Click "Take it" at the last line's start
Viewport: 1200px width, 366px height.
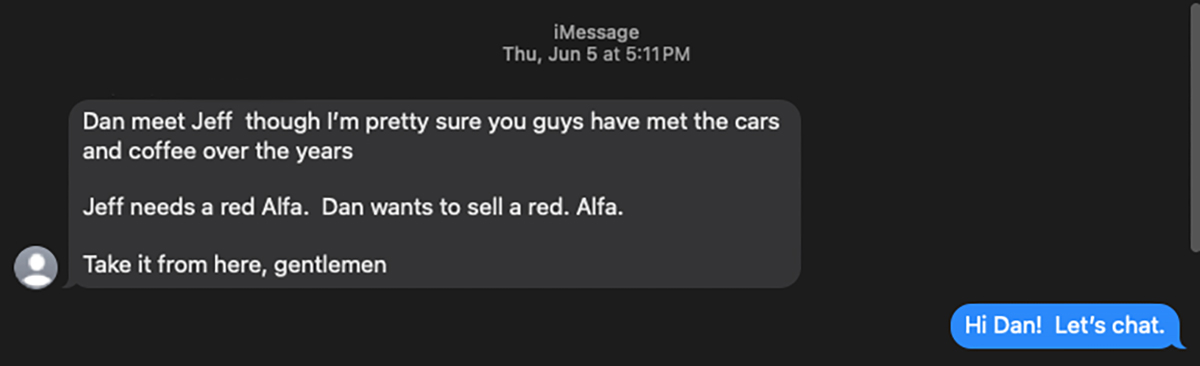[114, 266]
